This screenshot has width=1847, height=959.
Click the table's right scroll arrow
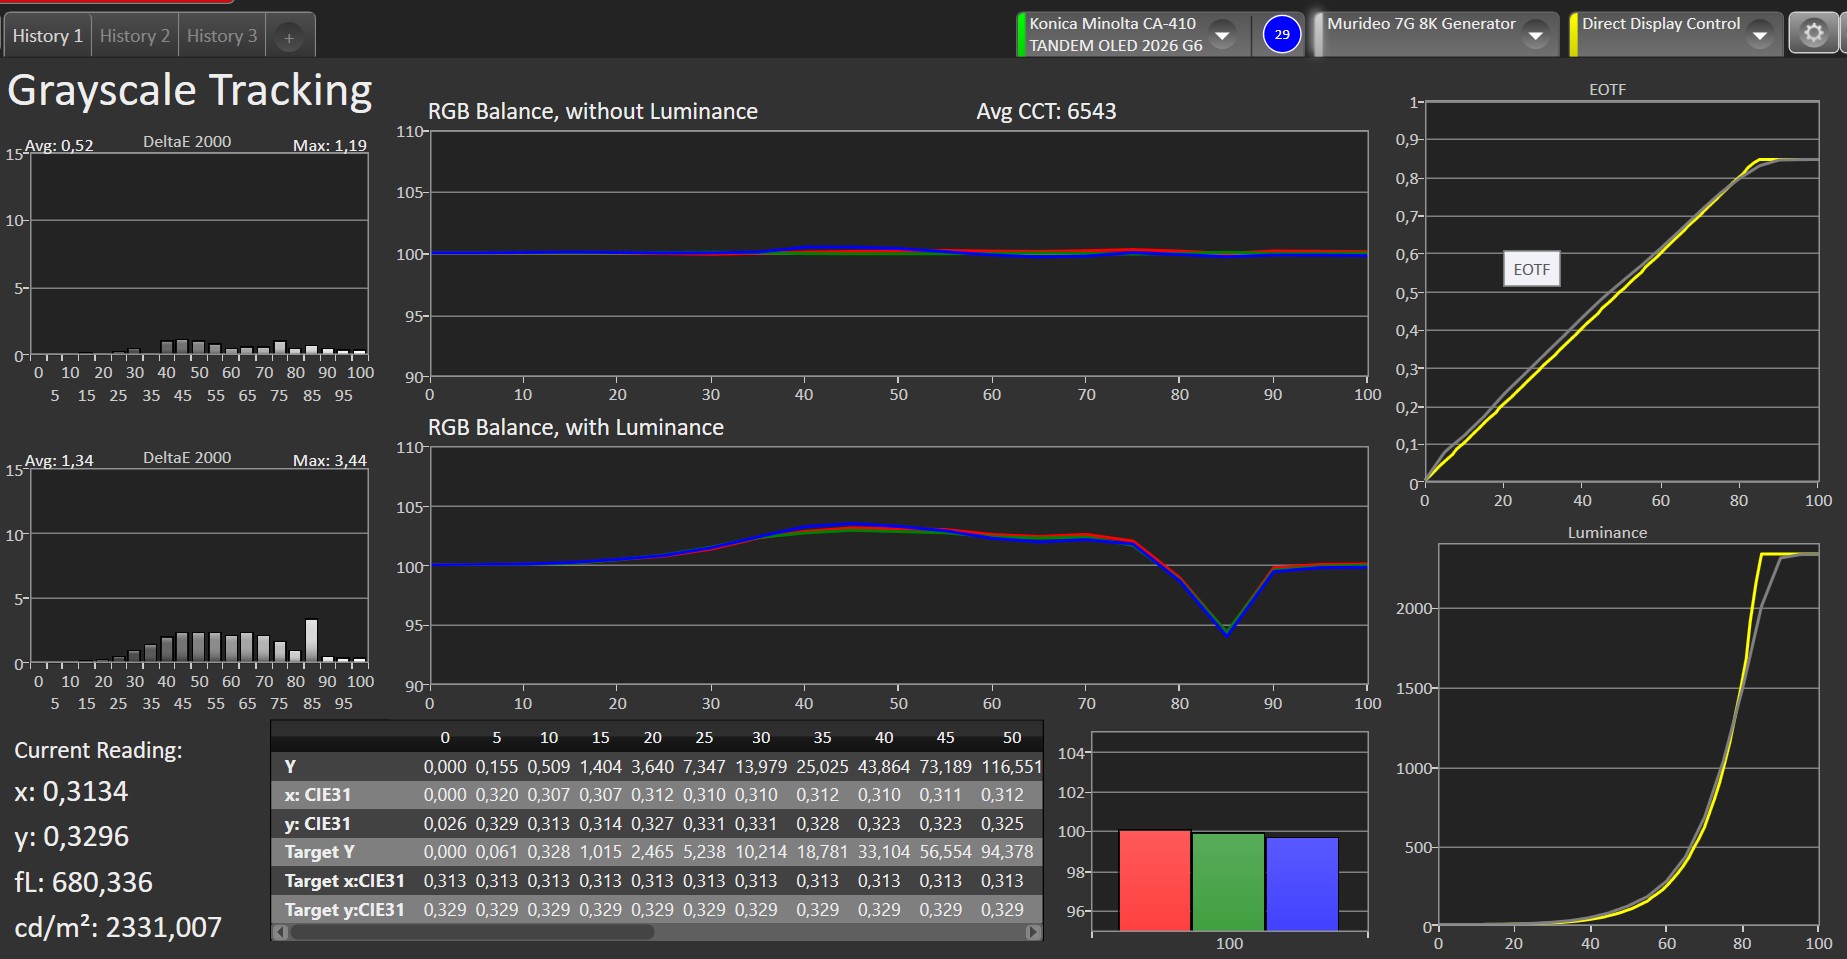(1033, 932)
